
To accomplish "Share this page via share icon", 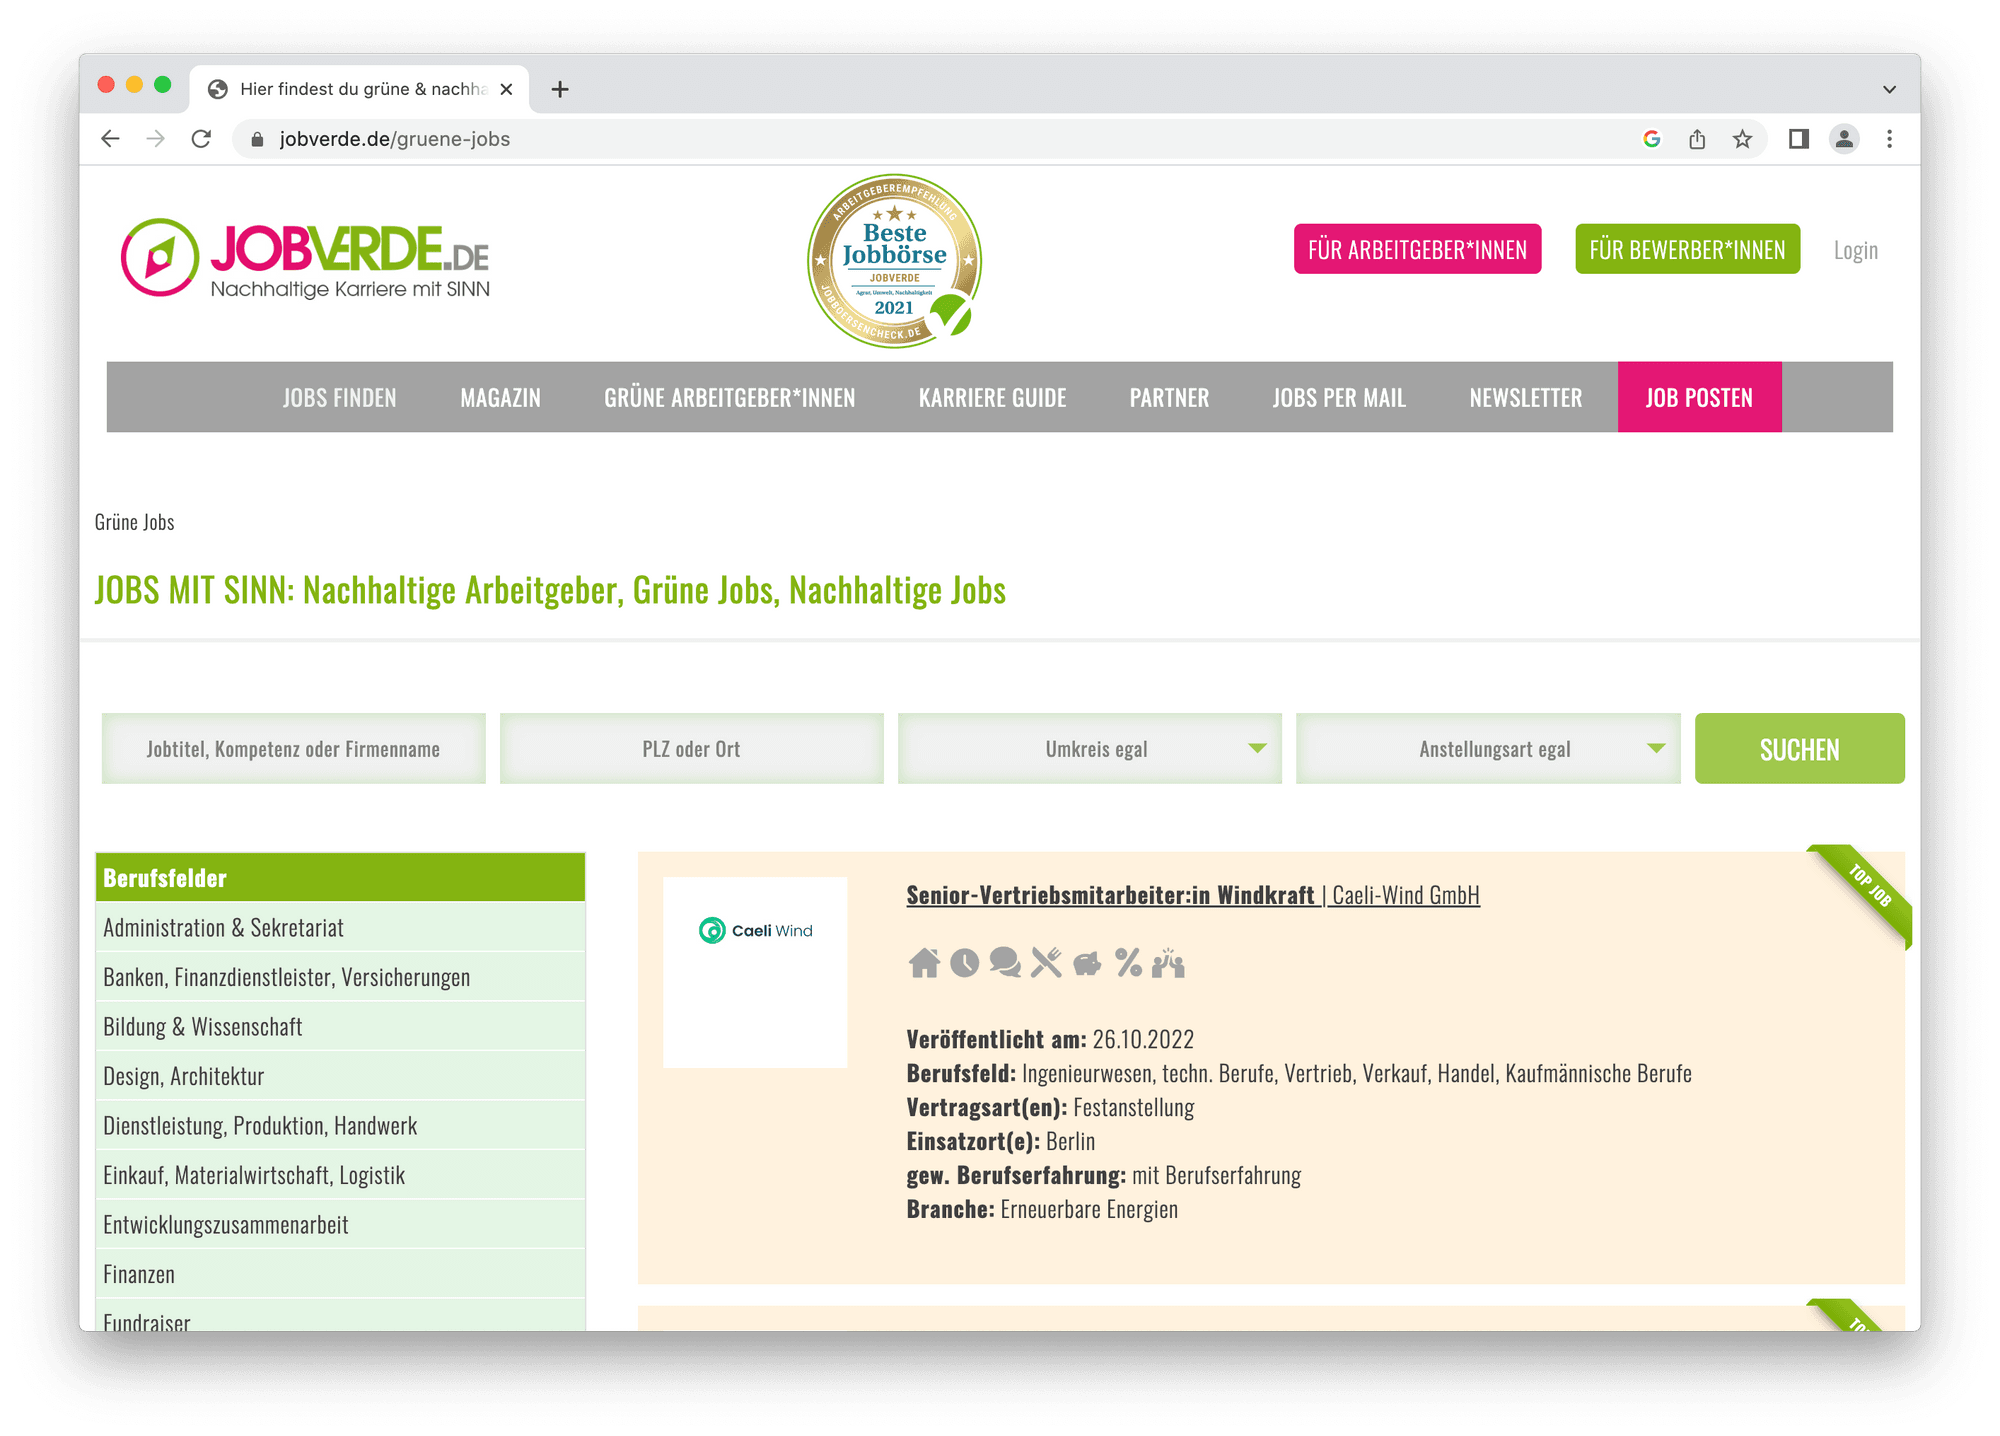I will 1697,139.
